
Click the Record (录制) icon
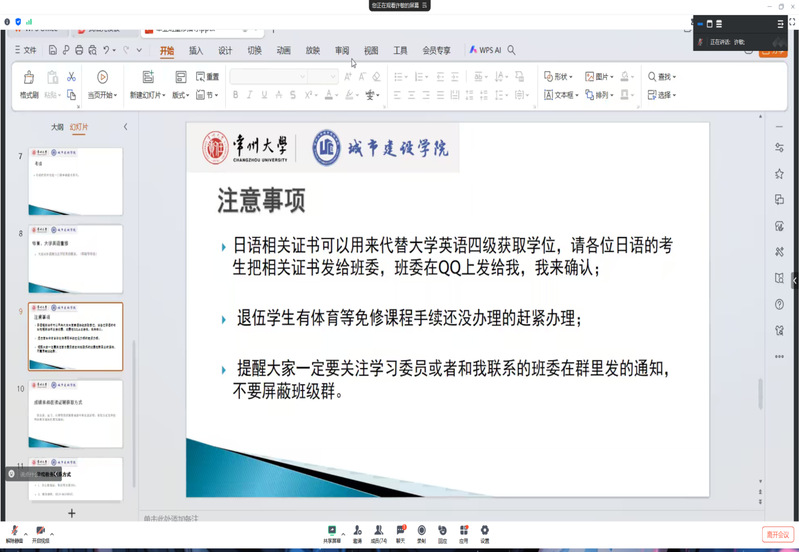pyautogui.click(x=421, y=530)
